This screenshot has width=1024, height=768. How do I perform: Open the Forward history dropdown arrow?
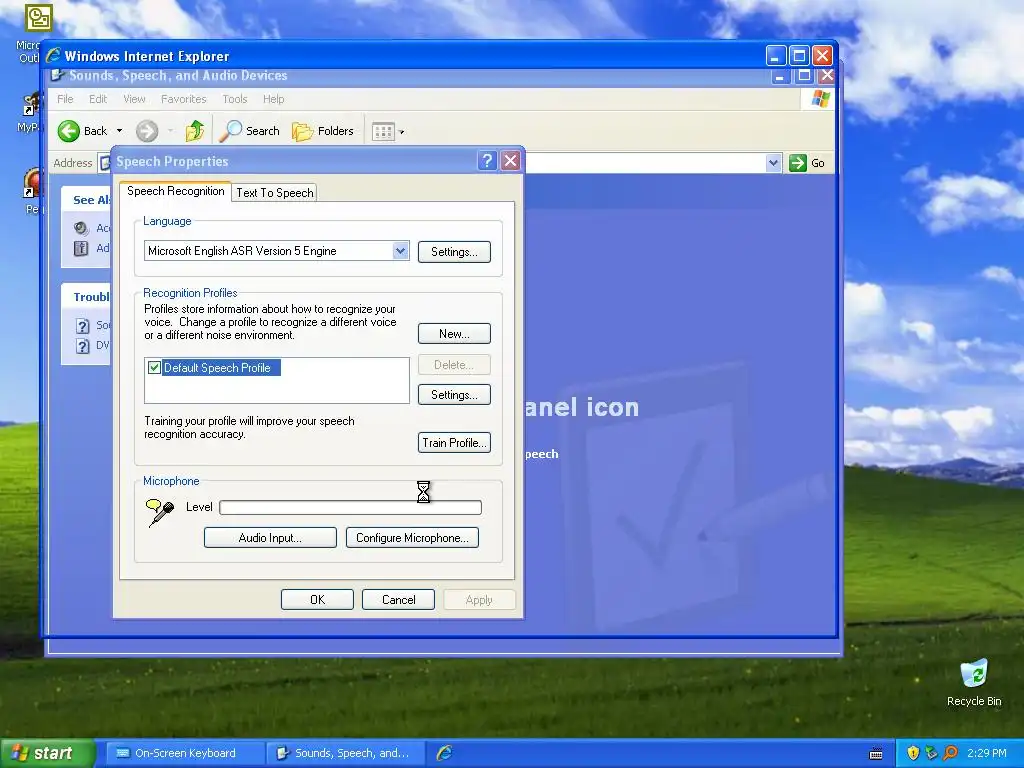(x=170, y=131)
